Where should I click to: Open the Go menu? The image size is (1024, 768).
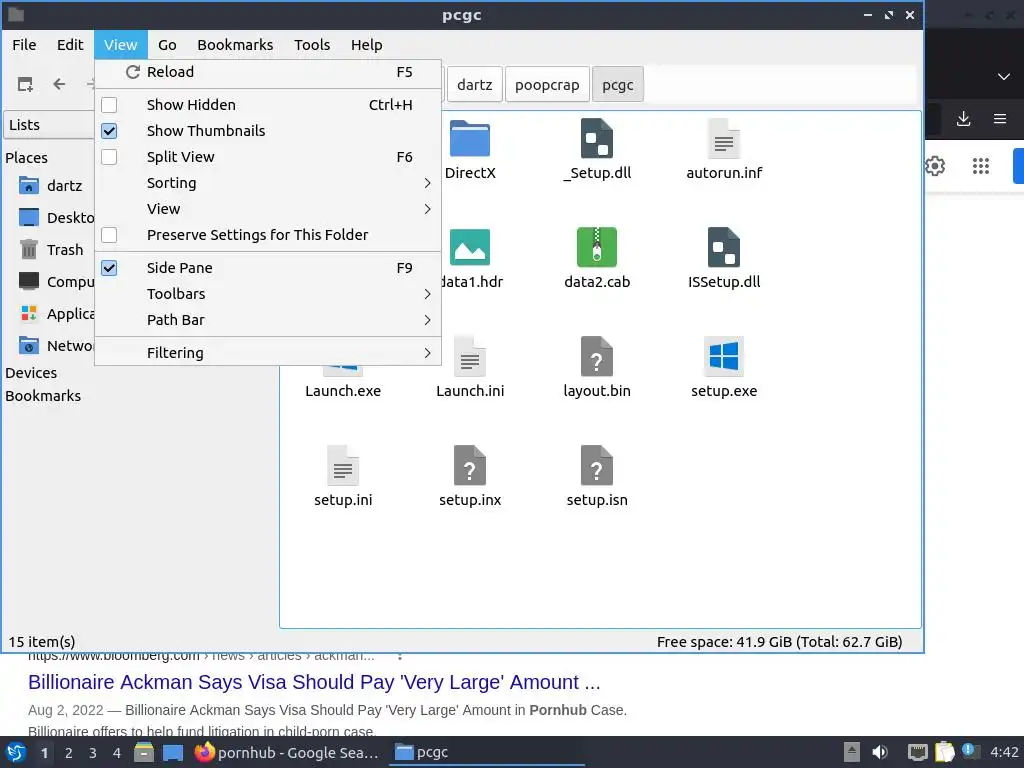167,45
